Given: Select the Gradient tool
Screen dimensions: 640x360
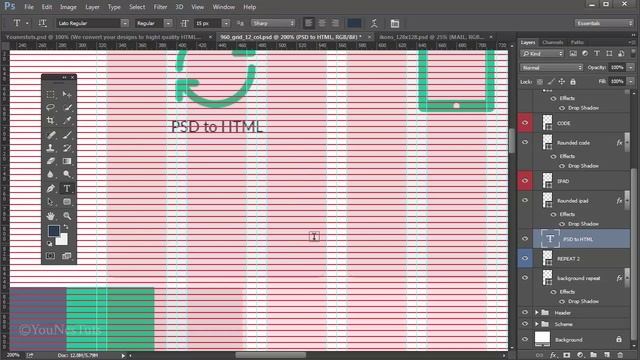Looking at the screenshot, I should (67, 161).
